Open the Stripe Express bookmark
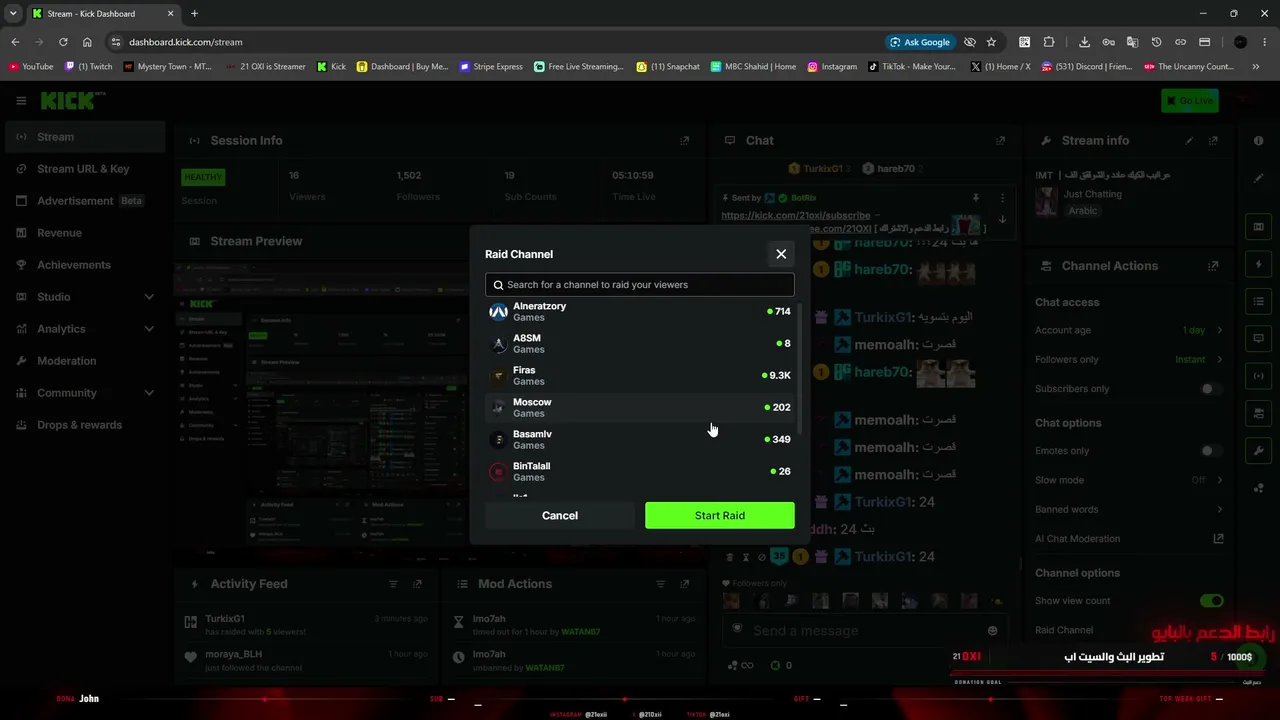The height and width of the screenshot is (720, 1280). 491,67
